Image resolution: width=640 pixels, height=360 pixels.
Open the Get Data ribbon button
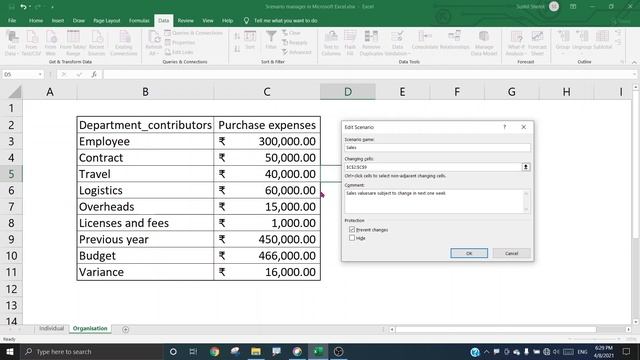click(11, 43)
